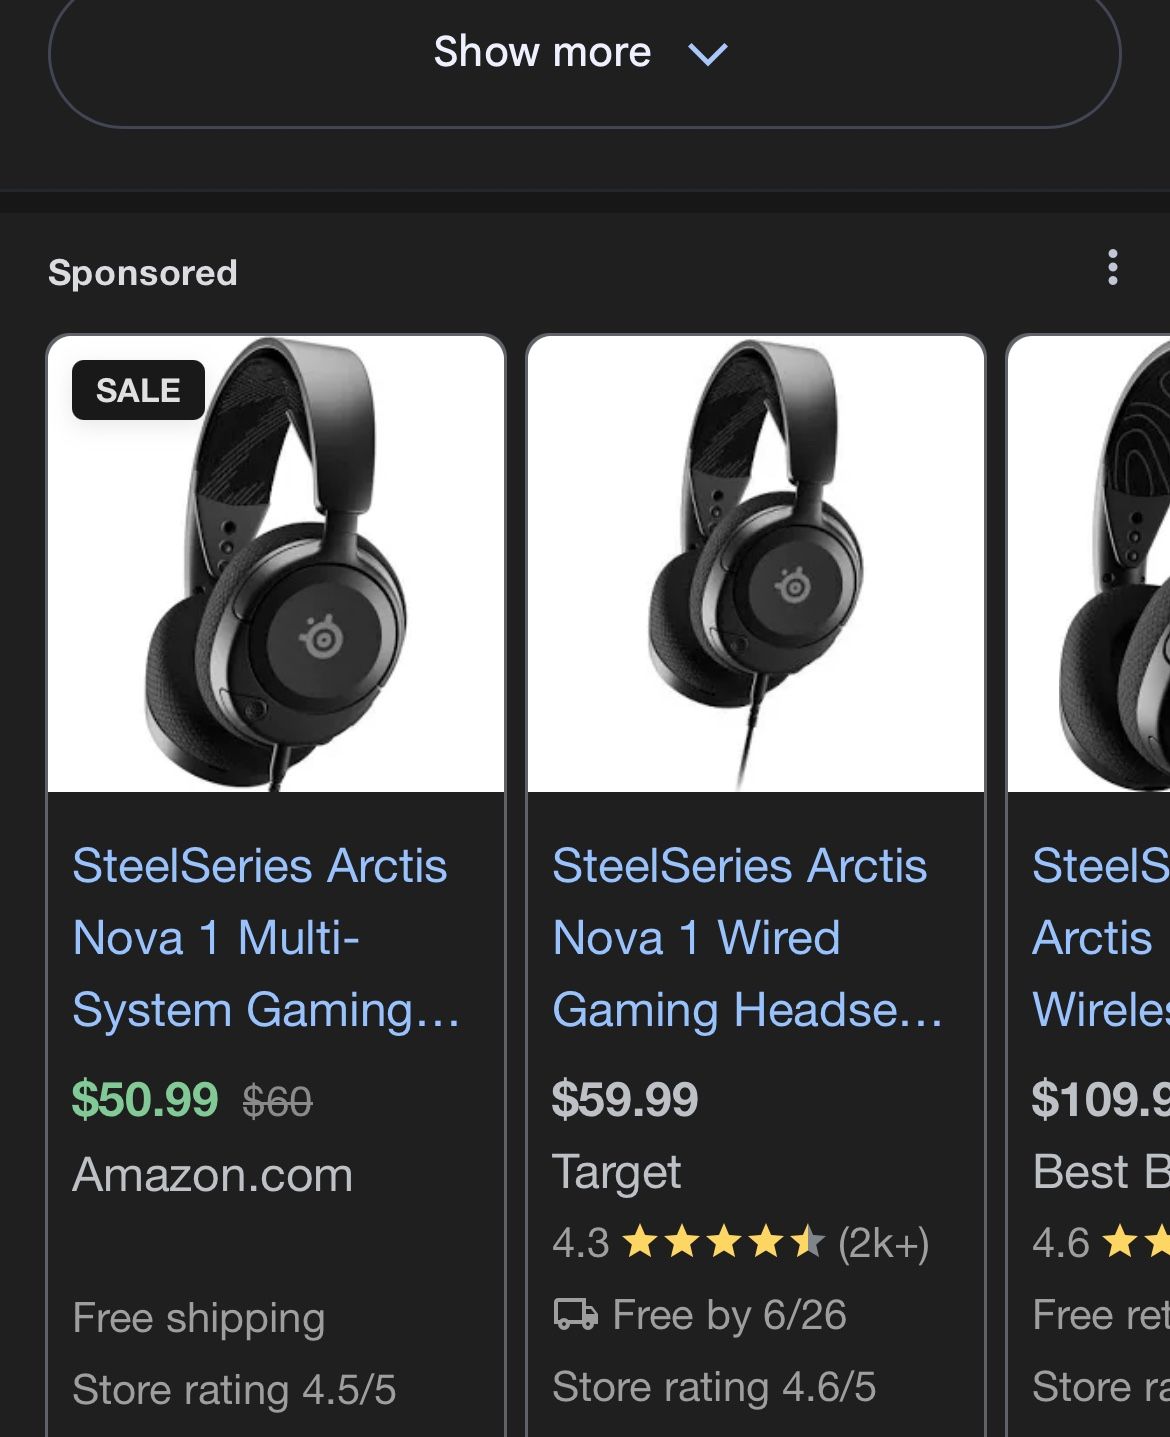Tap the delivery truck icon
The image size is (1170, 1437).
(x=575, y=1314)
